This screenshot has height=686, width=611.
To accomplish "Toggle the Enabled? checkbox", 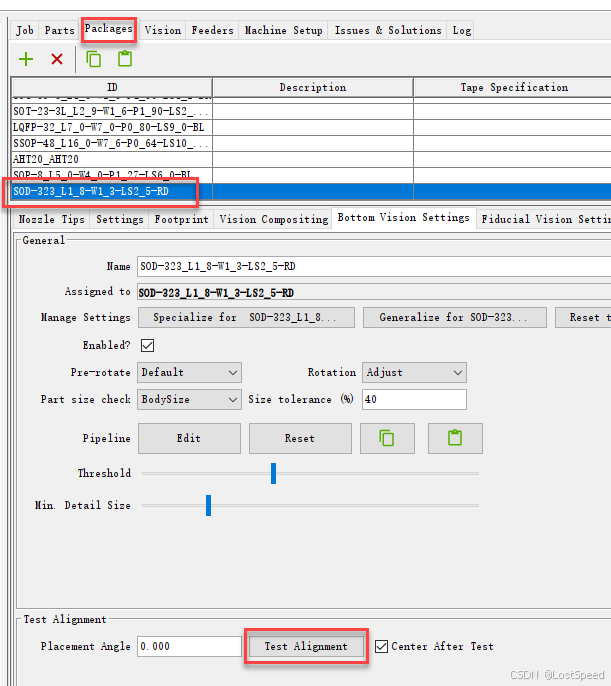I will 147,345.
